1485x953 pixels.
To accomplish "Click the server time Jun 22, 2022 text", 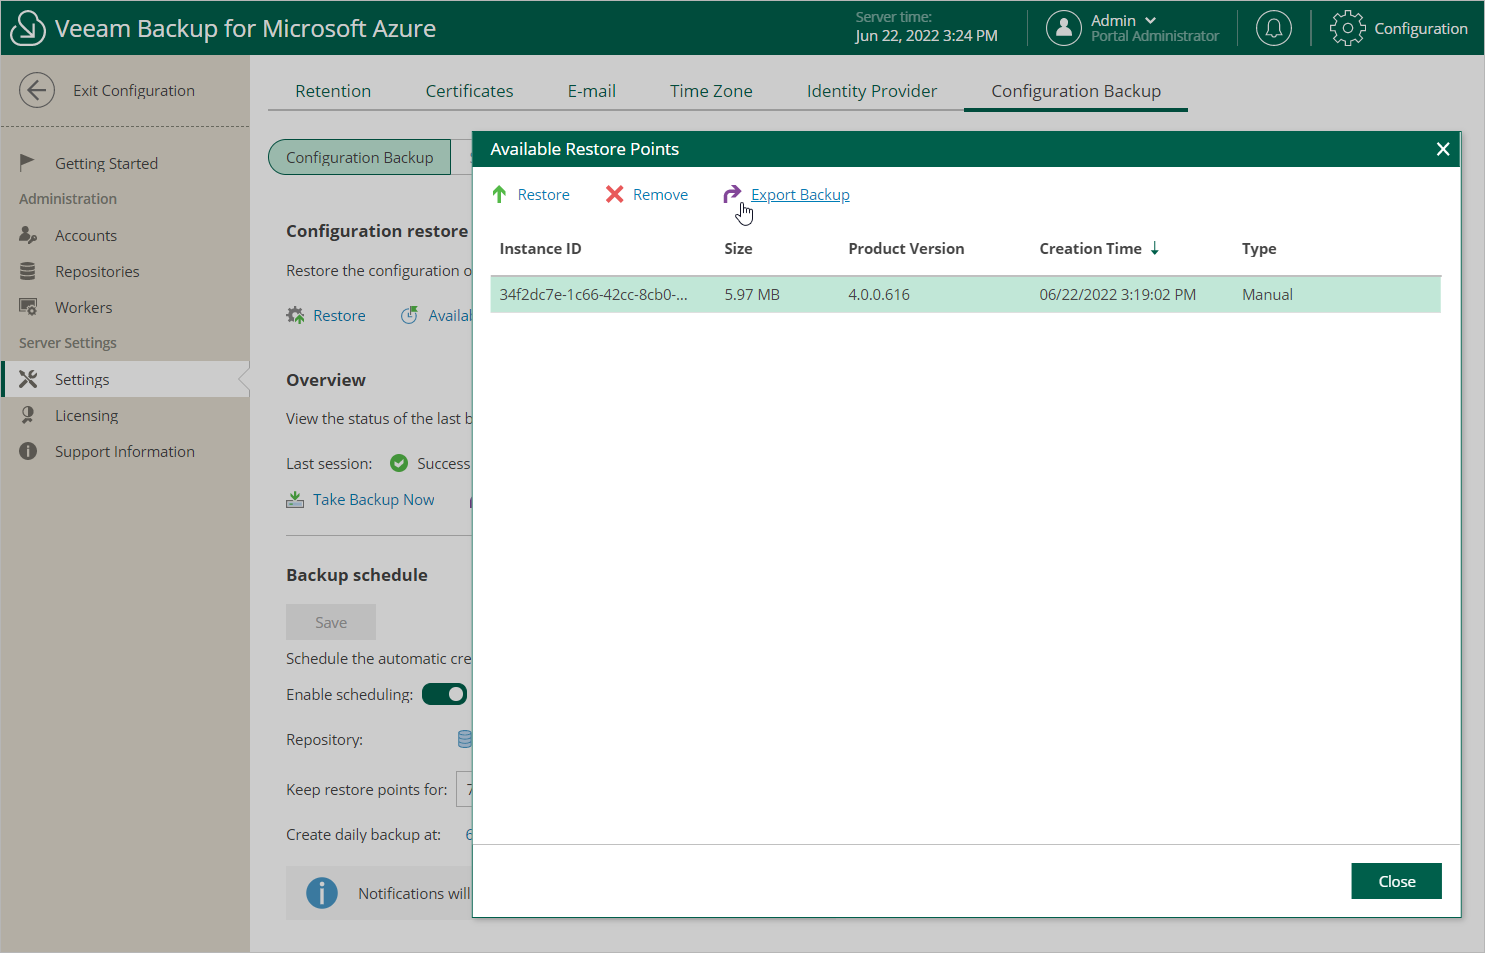I will [926, 36].
